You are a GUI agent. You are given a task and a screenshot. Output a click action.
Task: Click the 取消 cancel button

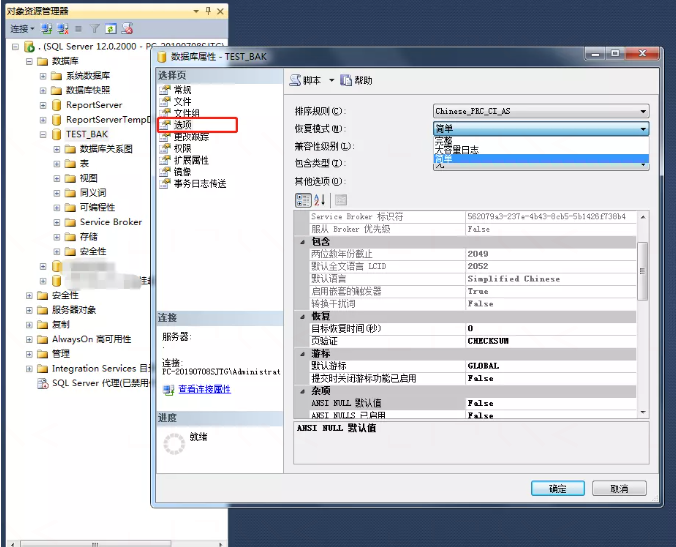point(619,488)
